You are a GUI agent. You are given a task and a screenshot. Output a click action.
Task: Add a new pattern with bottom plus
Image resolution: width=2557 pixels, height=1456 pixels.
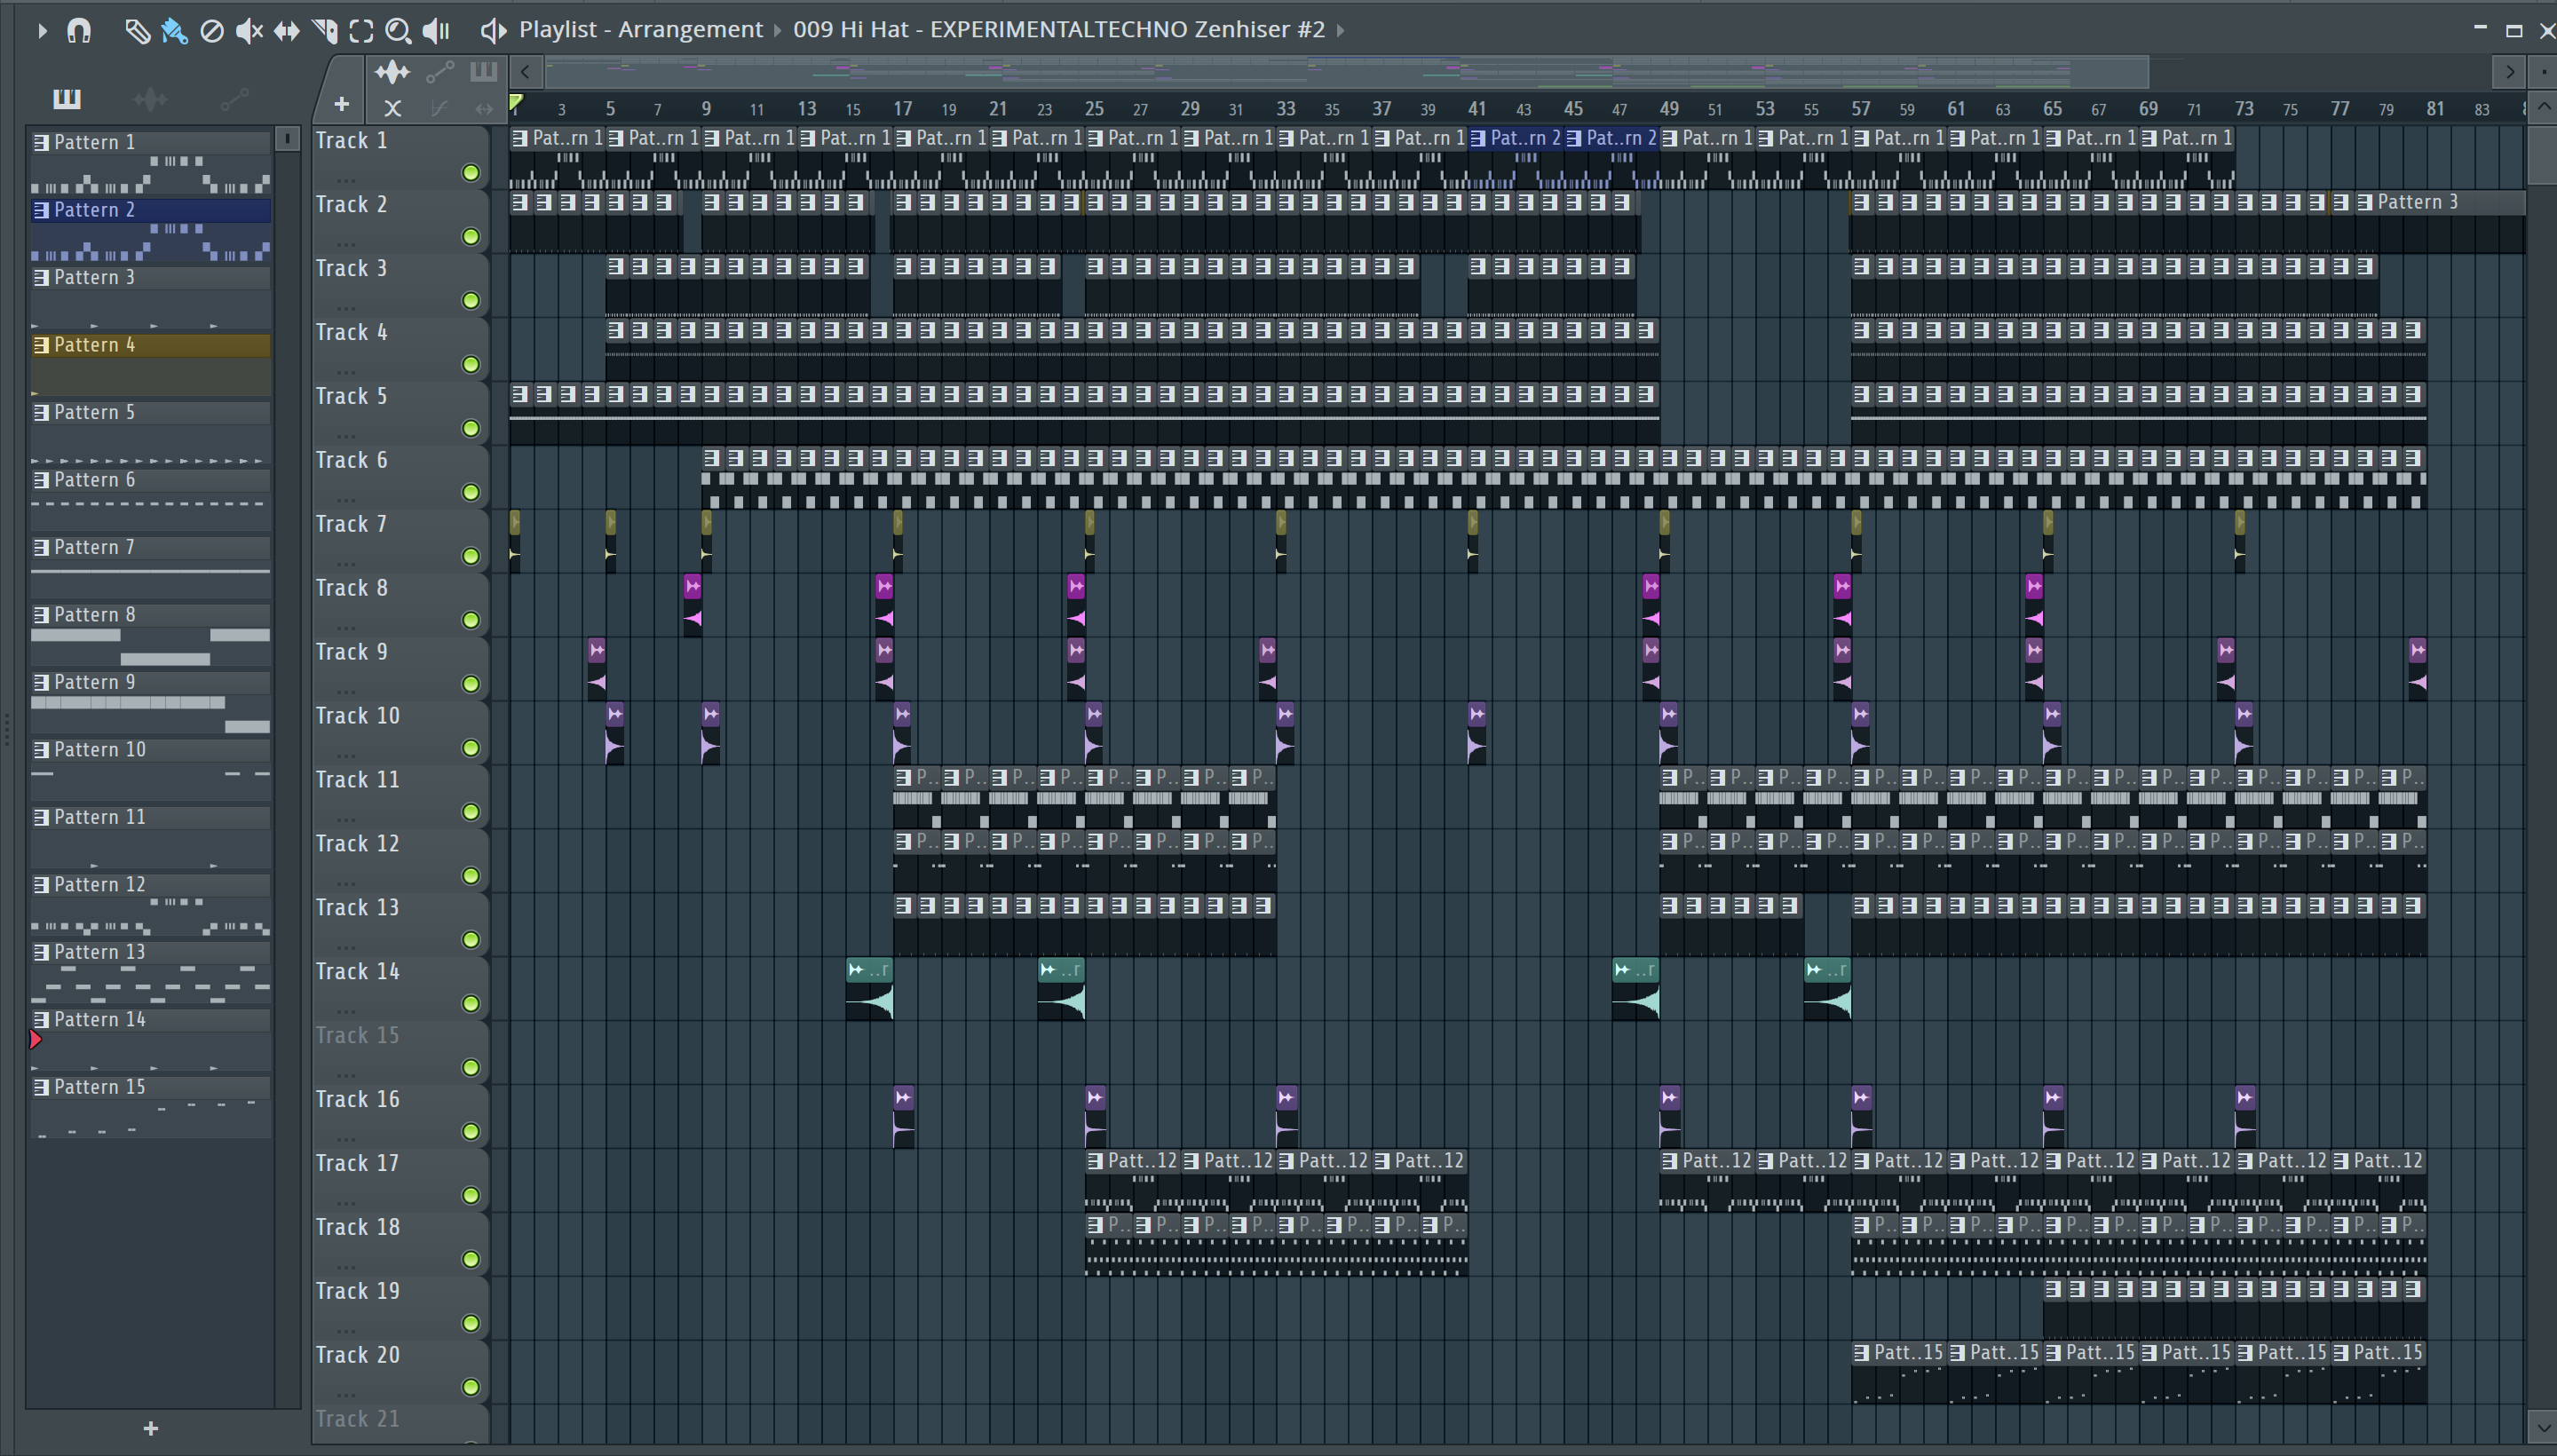151,1429
